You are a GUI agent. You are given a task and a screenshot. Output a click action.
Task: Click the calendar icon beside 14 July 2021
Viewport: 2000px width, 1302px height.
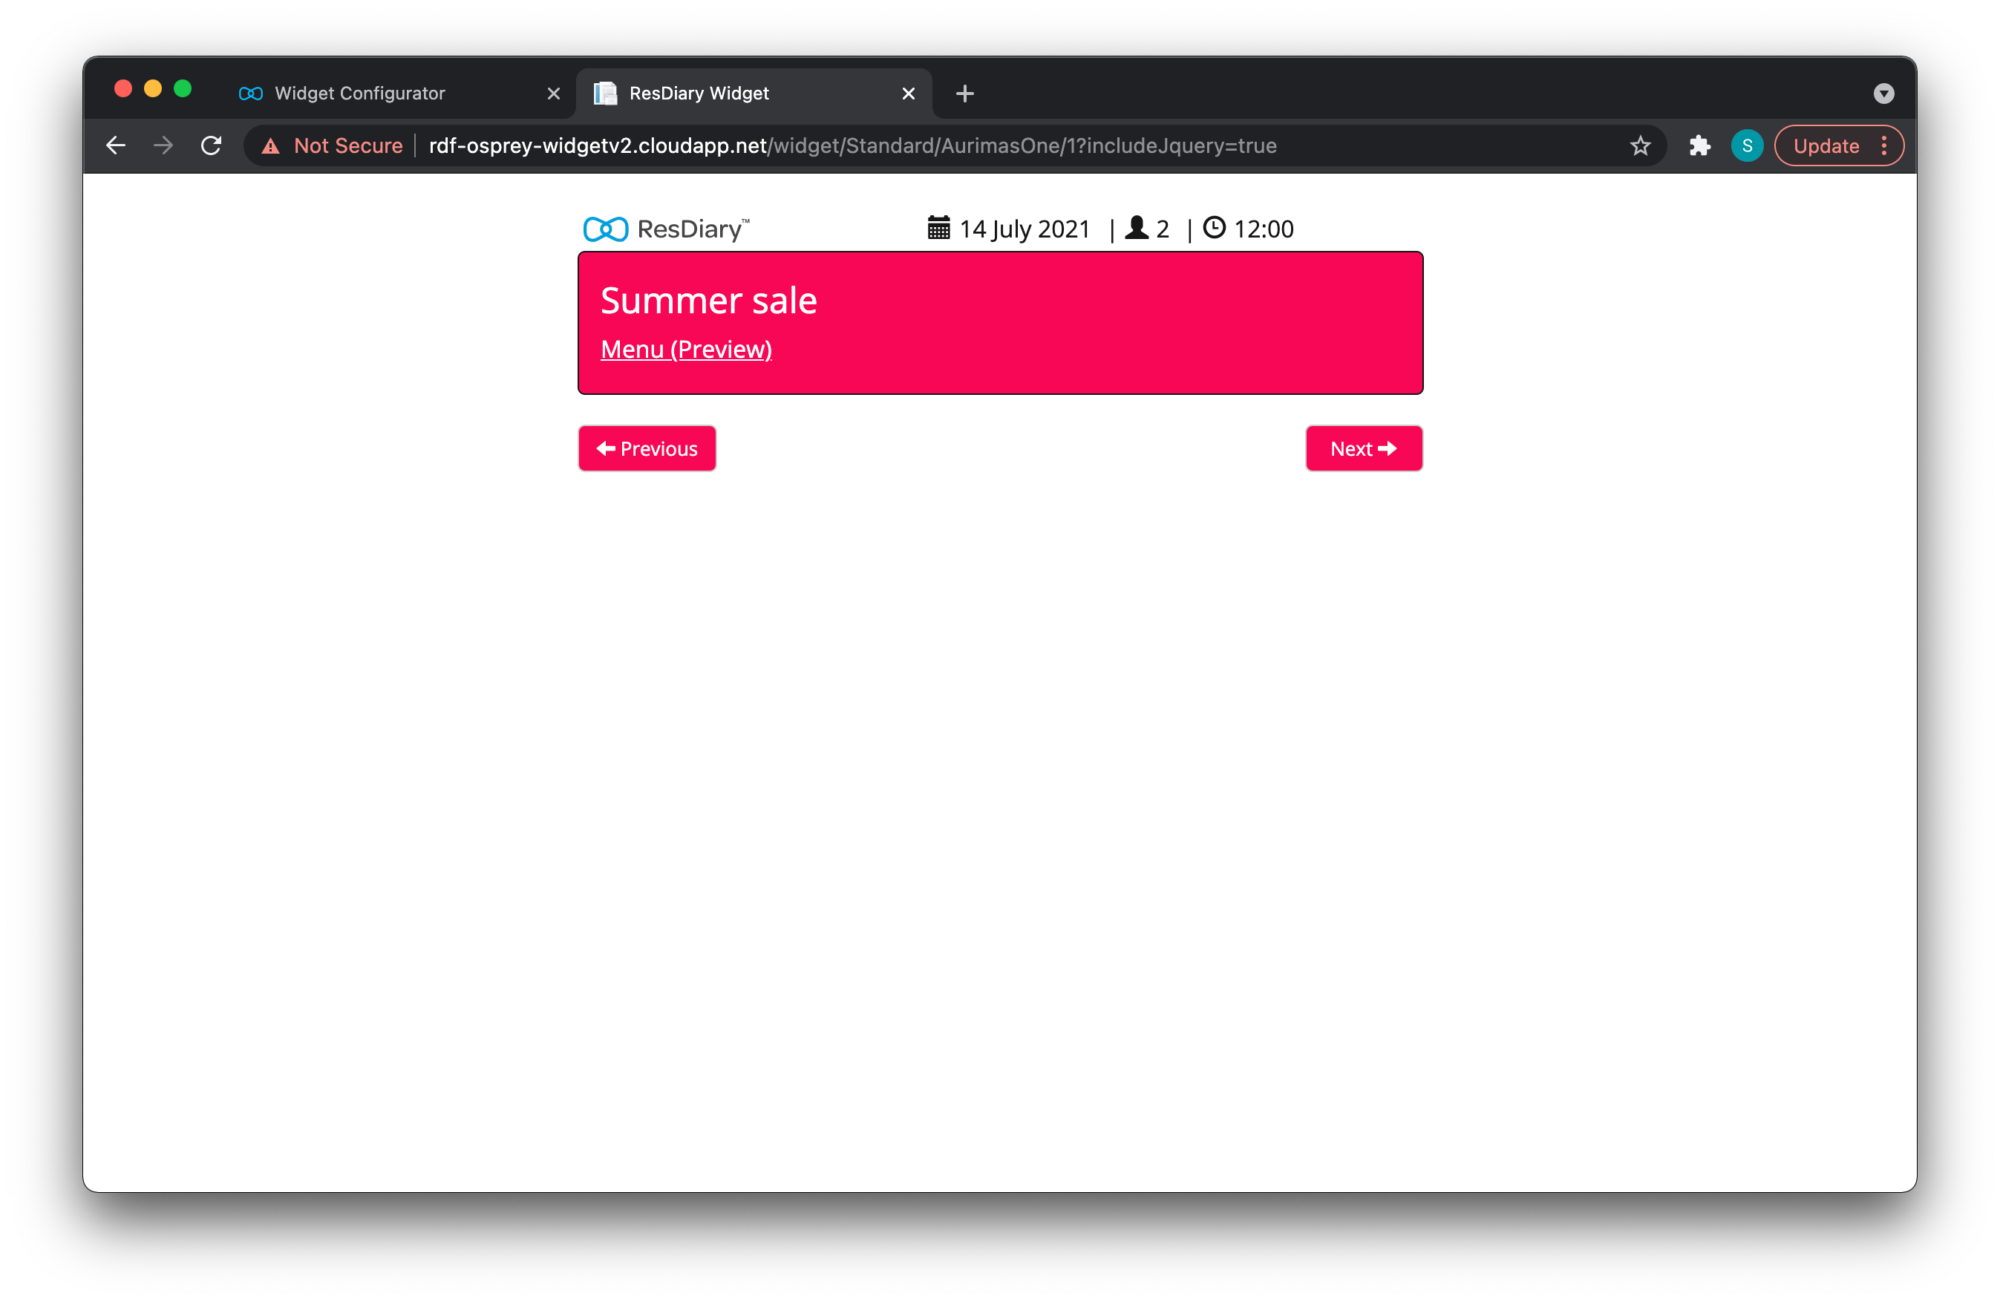point(938,228)
